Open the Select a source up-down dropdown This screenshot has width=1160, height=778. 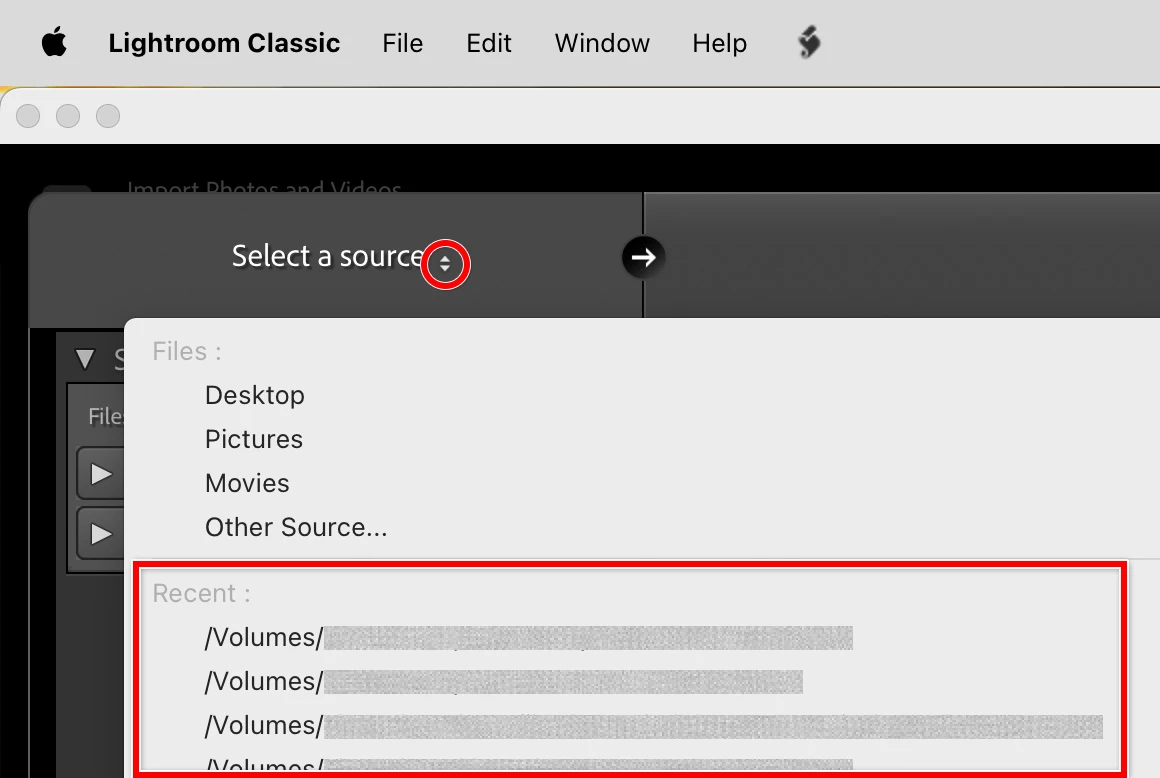click(x=445, y=264)
